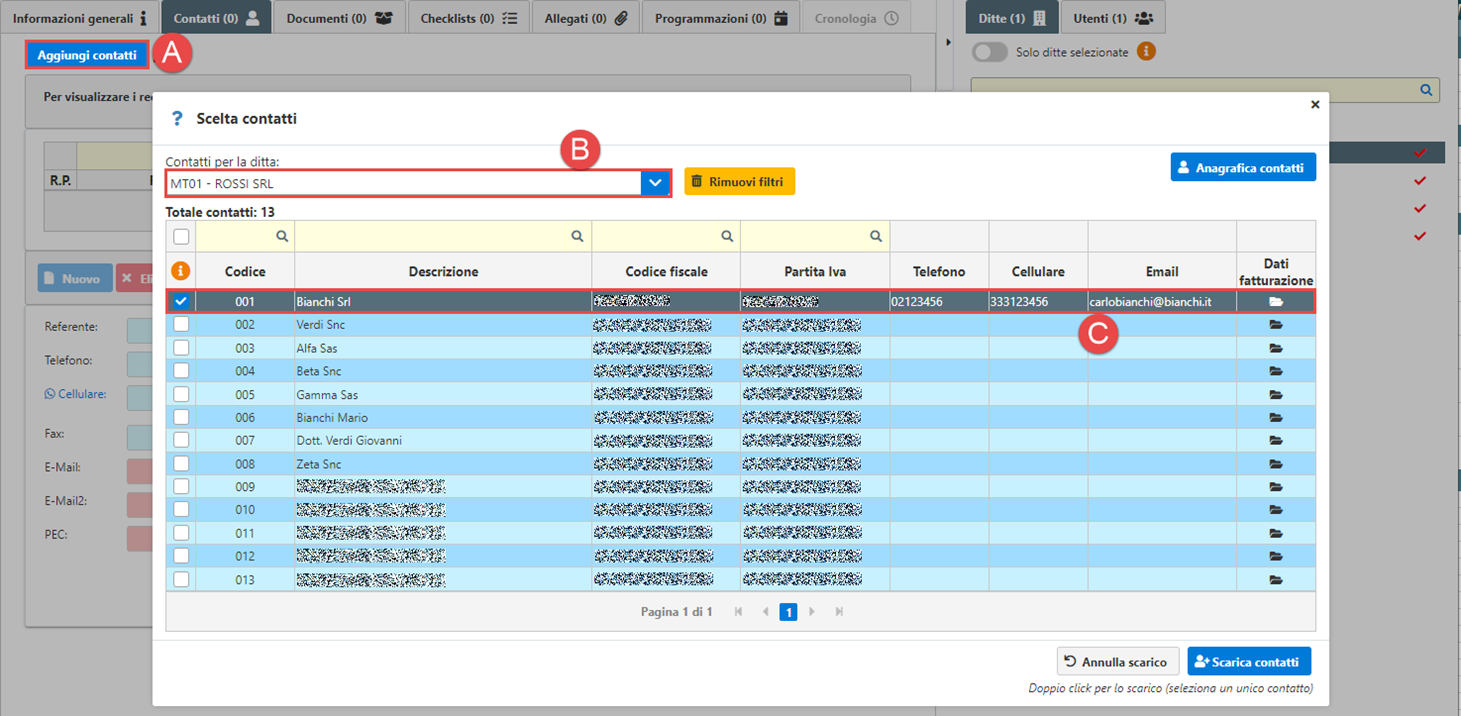Select page 1 in the pagination
The image size is (1461, 716).
pos(788,611)
